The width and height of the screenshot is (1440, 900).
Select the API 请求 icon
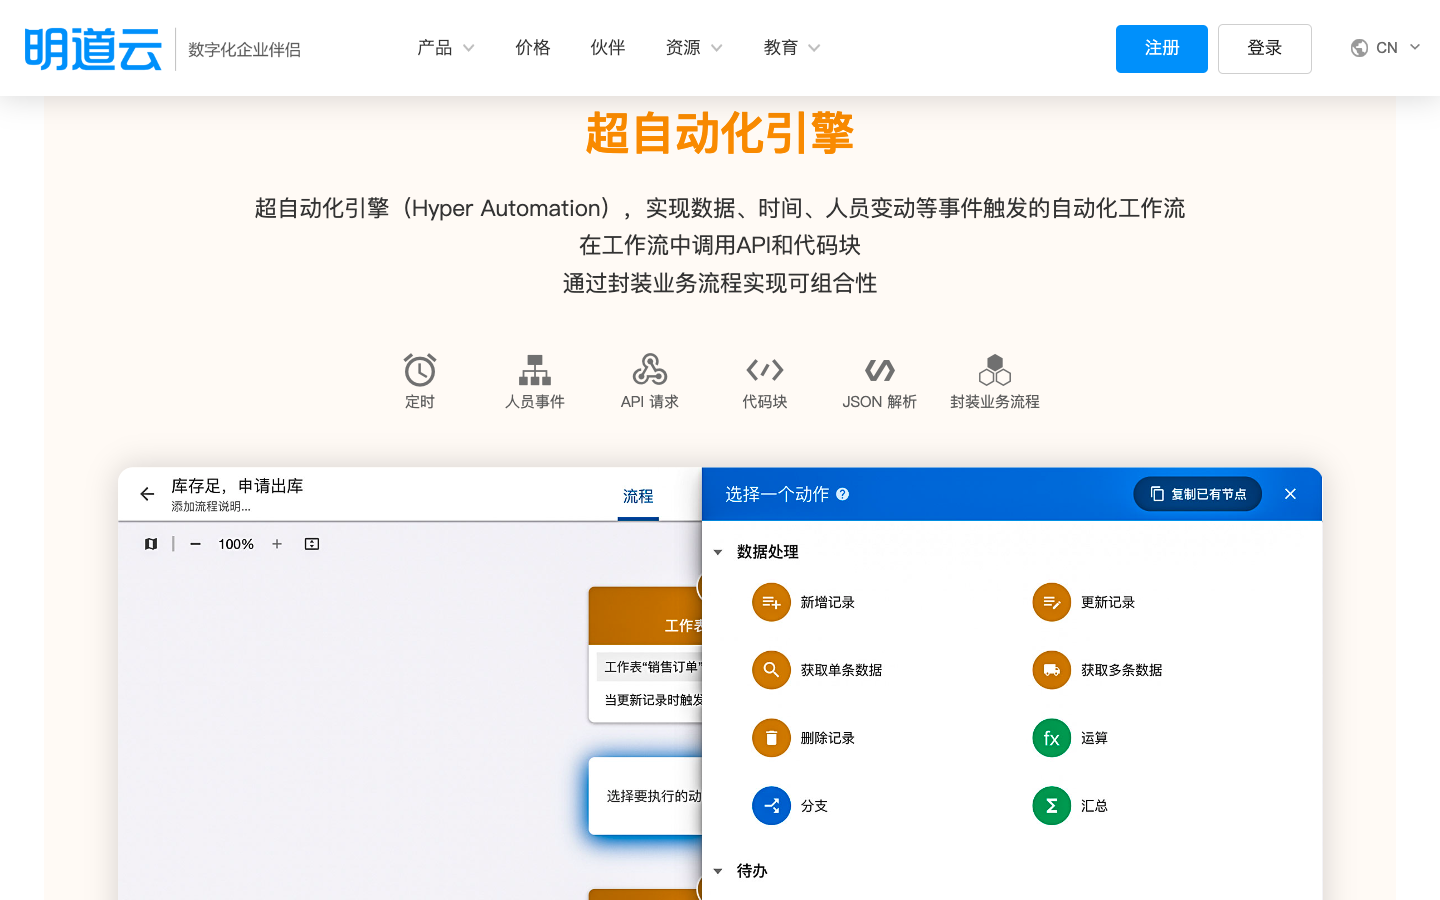pos(649,368)
